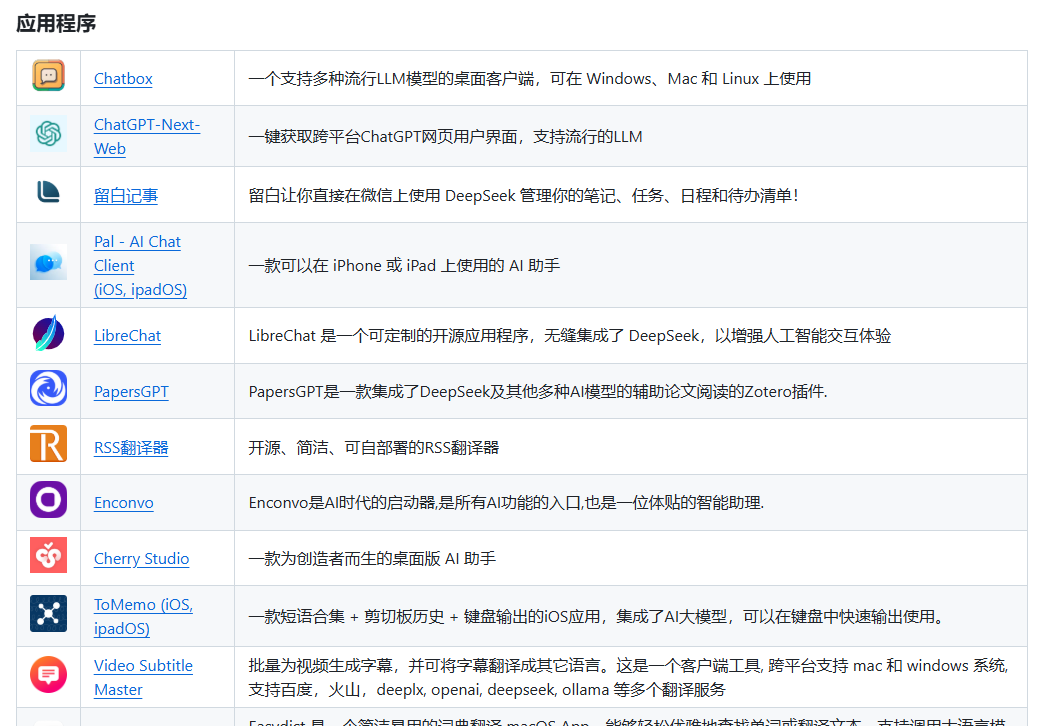The height and width of the screenshot is (726, 1040).
Task: Select the LibreChat feather icon
Action: click(x=47, y=335)
